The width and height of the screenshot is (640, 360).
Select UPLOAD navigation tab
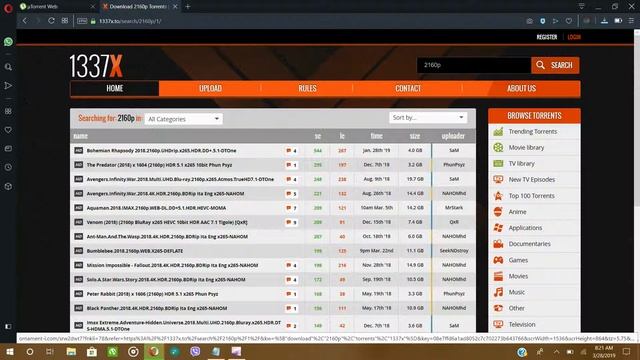pos(210,88)
